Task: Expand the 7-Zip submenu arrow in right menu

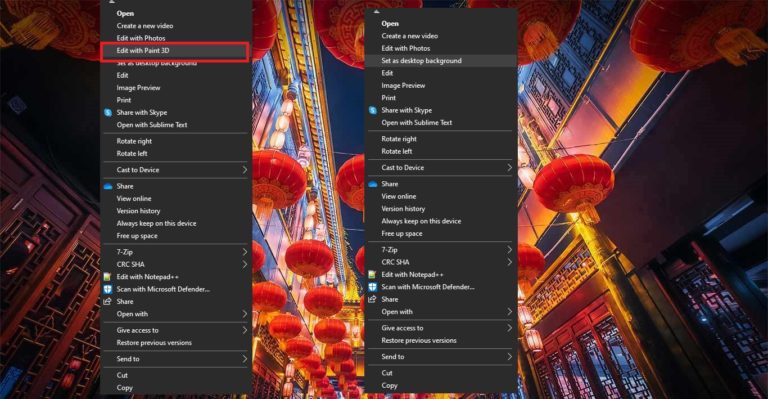Action: (x=509, y=250)
